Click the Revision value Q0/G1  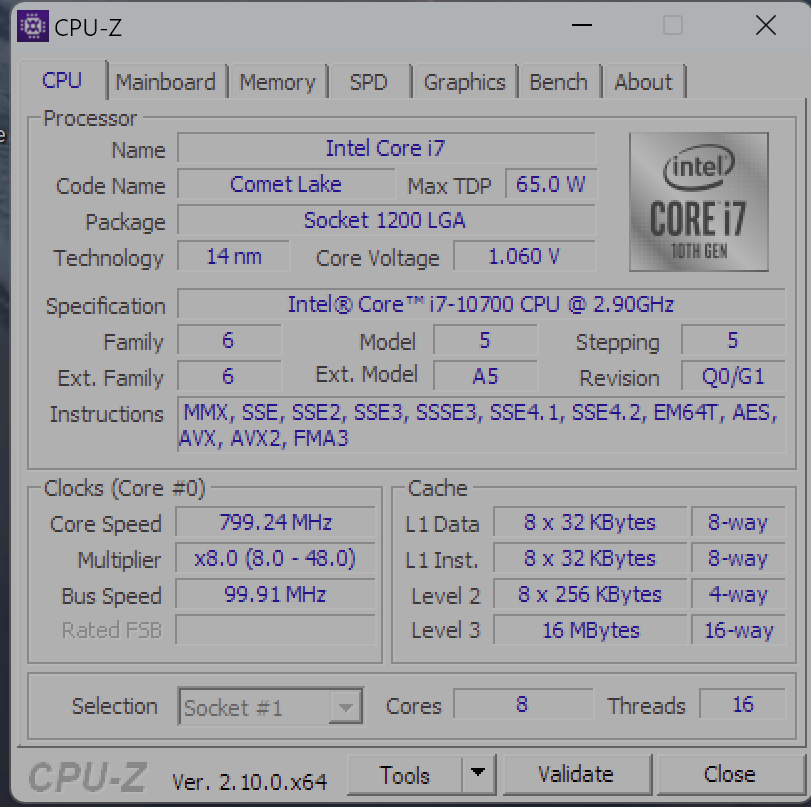click(733, 376)
